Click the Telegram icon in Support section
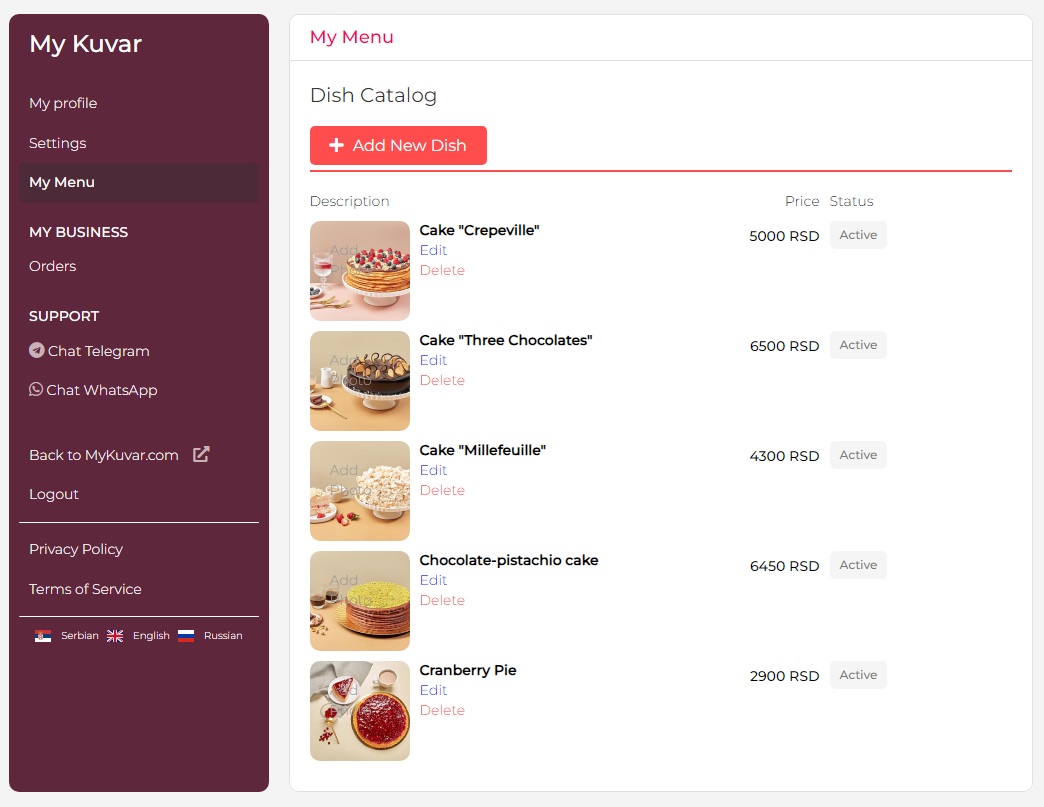Image resolution: width=1044 pixels, height=807 pixels. [x=37, y=351]
